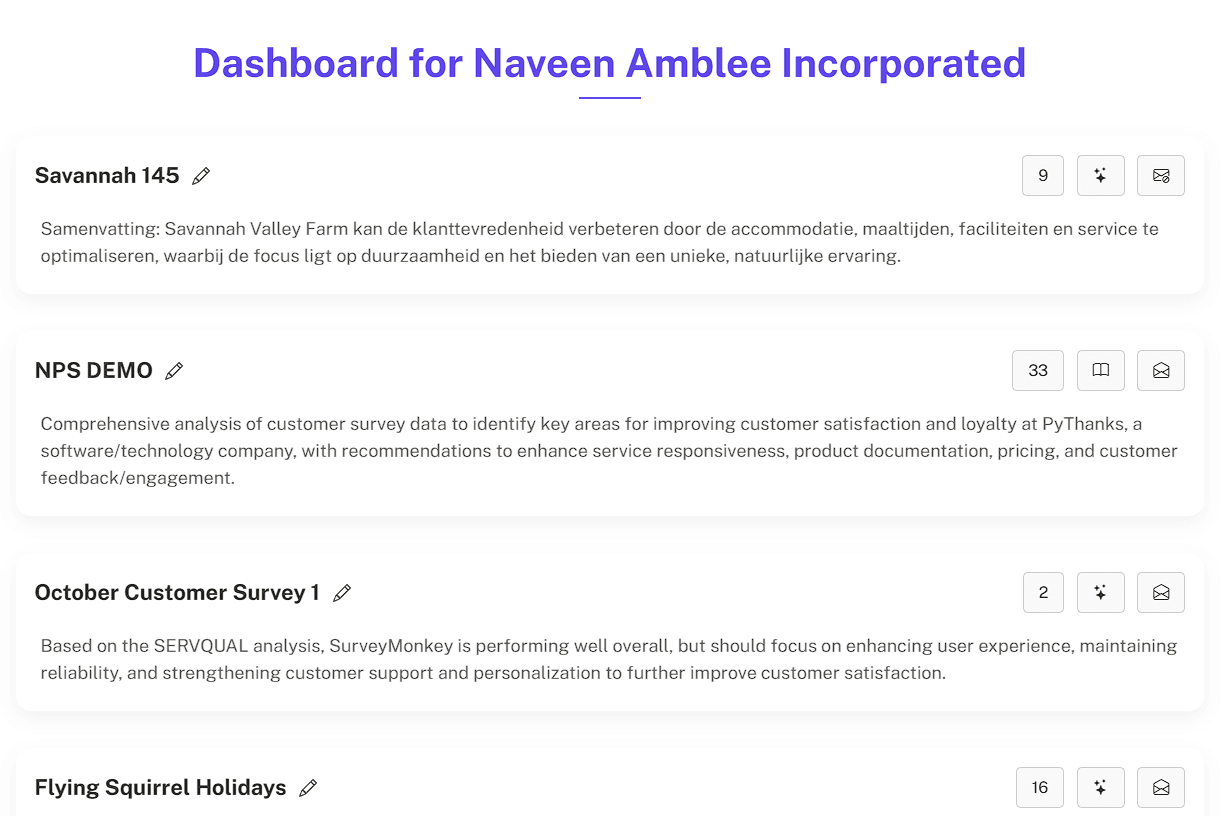Click the open envelope icon for NPS DEMO
Screen dimensions: 1223x816
click(x=1161, y=371)
